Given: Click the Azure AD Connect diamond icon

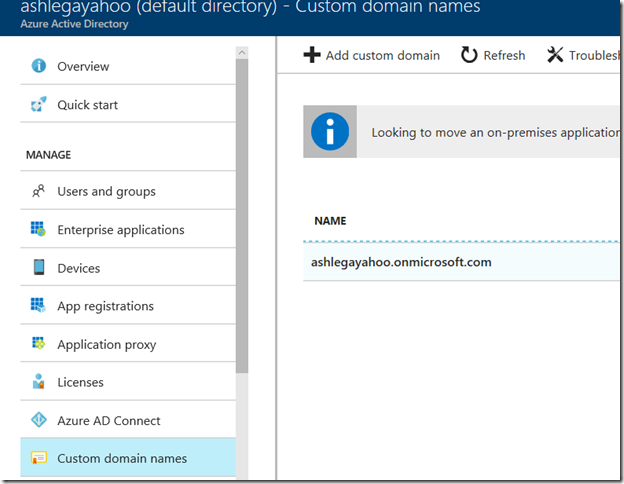Looking at the screenshot, I should [39, 420].
